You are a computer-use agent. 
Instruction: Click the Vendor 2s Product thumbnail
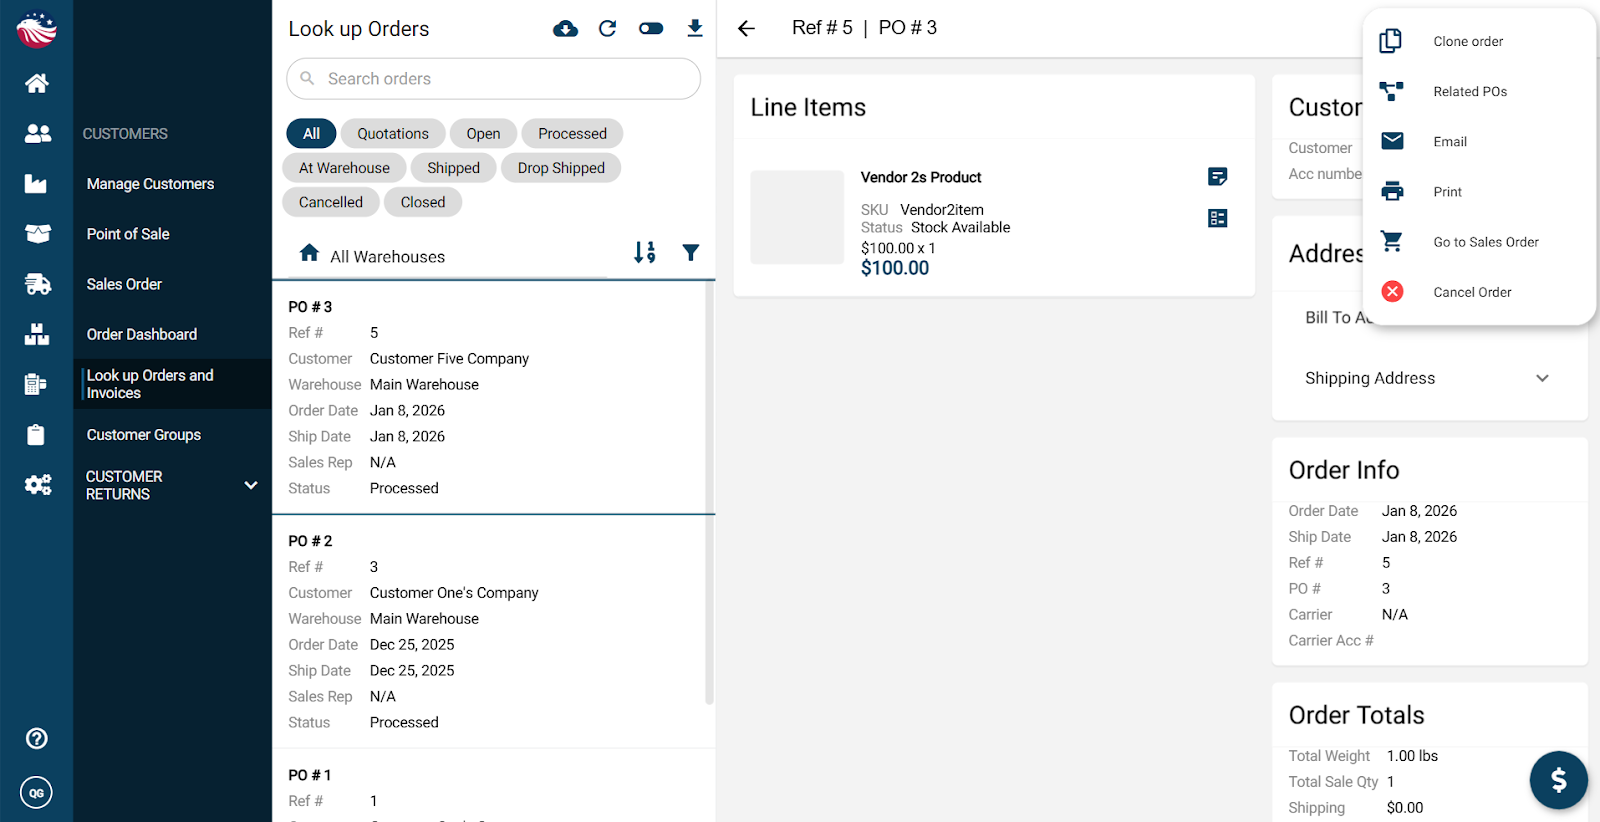[797, 217]
